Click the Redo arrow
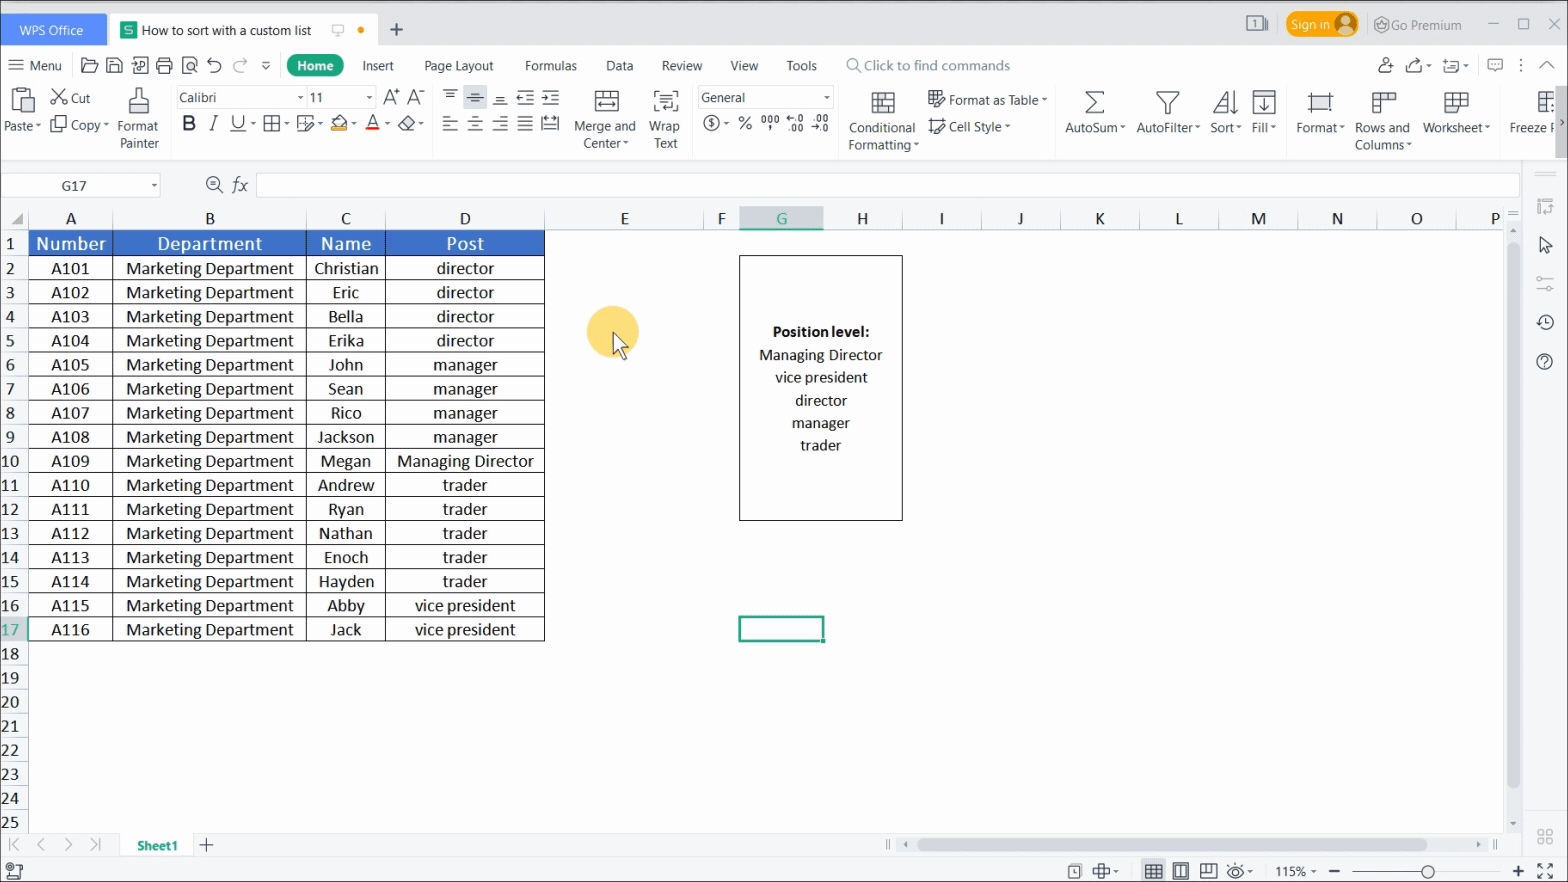The height and width of the screenshot is (882, 1568). (x=240, y=65)
